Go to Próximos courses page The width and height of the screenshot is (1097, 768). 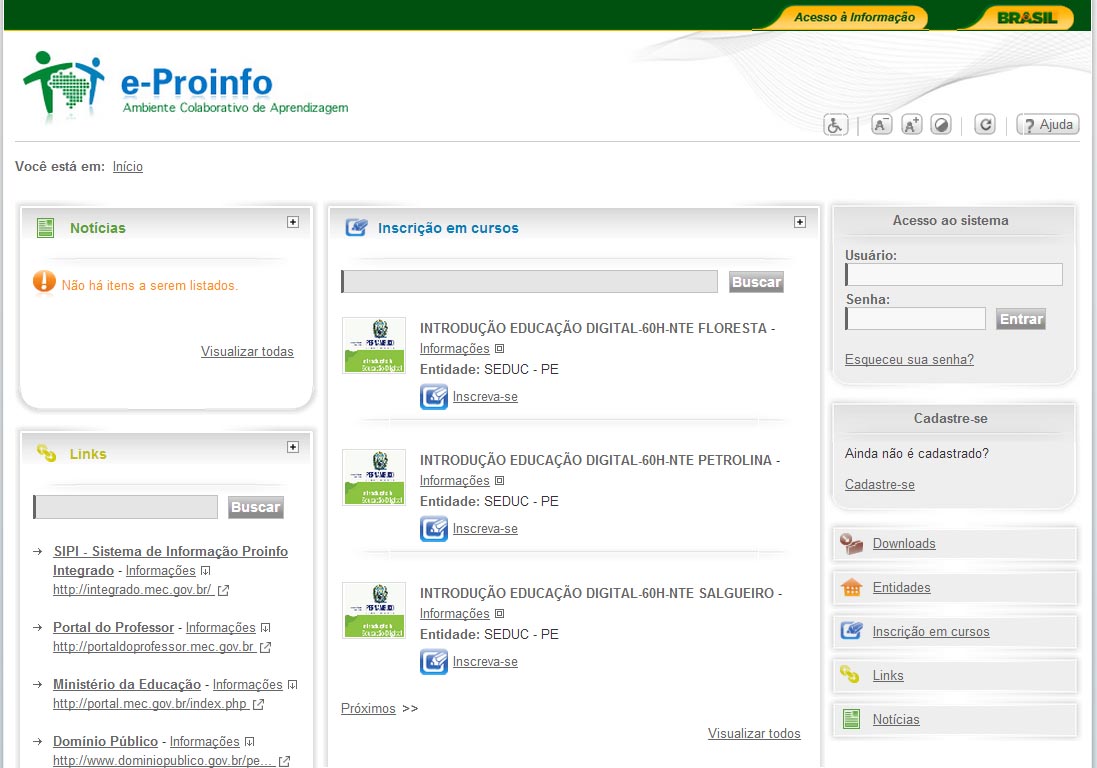tap(368, 709)
